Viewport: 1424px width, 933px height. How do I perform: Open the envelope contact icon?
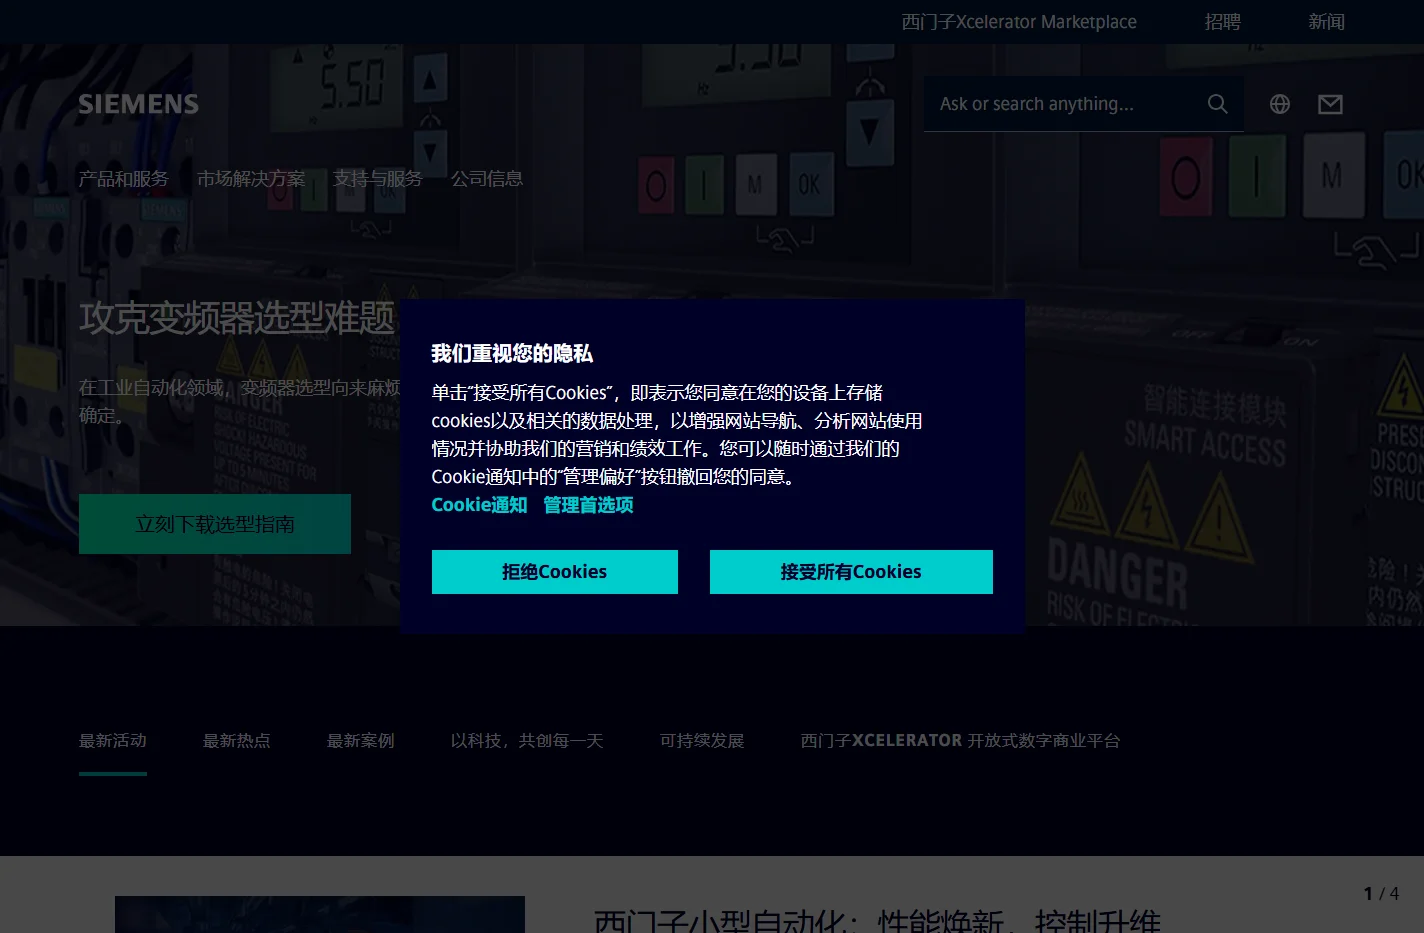(x=1330, y=104)
